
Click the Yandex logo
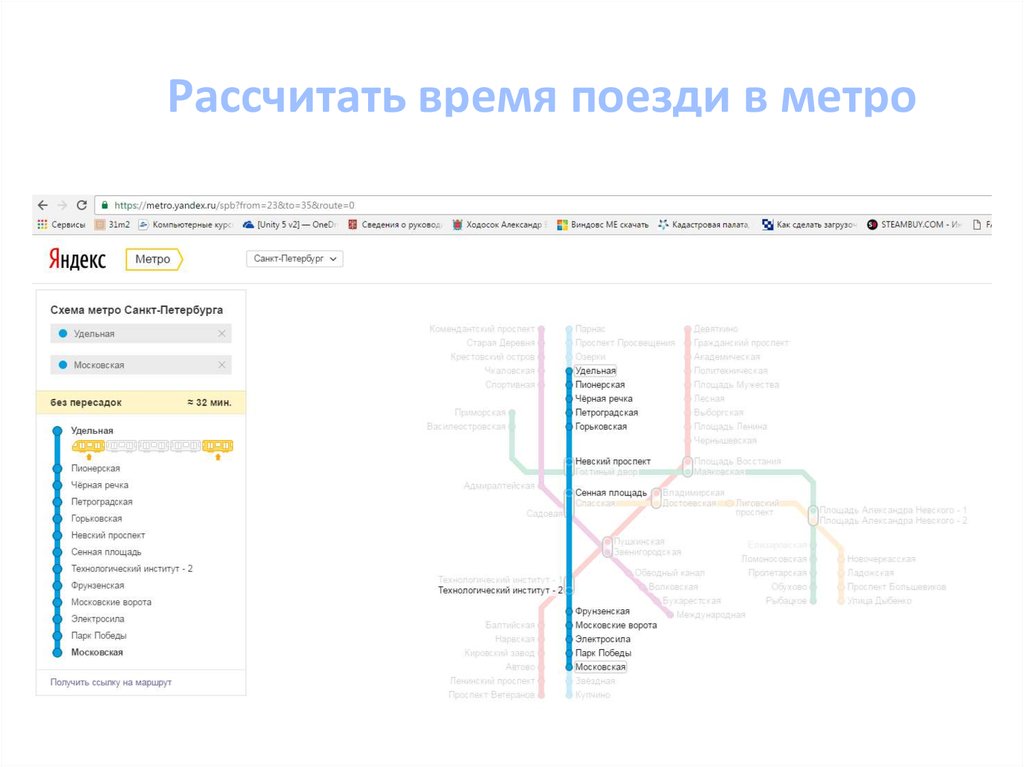point(77,260)
